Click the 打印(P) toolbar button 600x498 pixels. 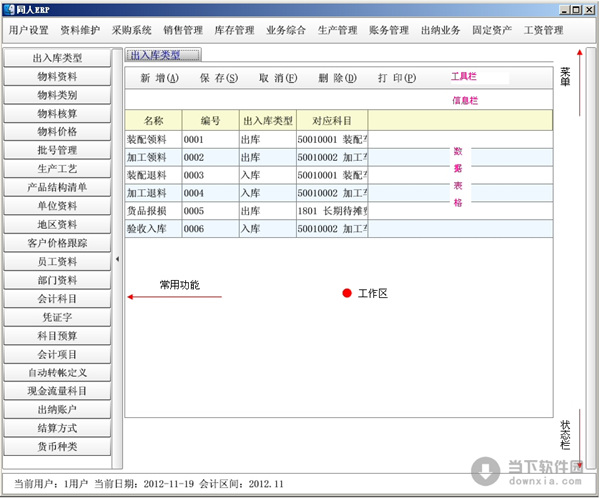396,78
